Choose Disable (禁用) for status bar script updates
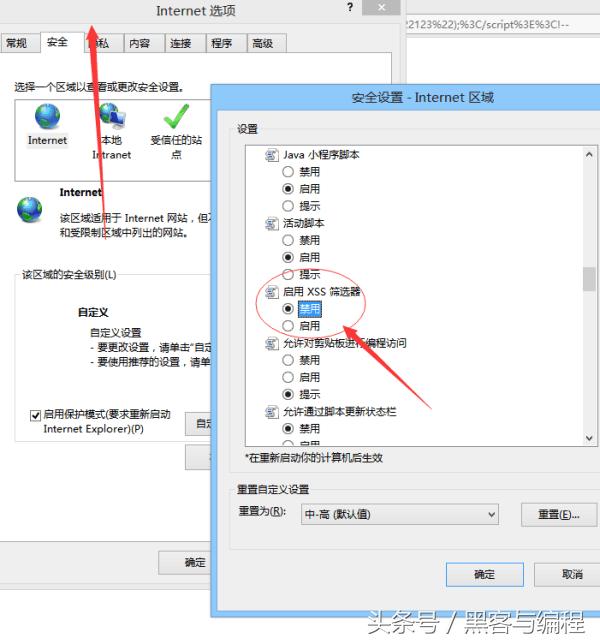Viewport: 600px width, 644px height. [288, 429]
